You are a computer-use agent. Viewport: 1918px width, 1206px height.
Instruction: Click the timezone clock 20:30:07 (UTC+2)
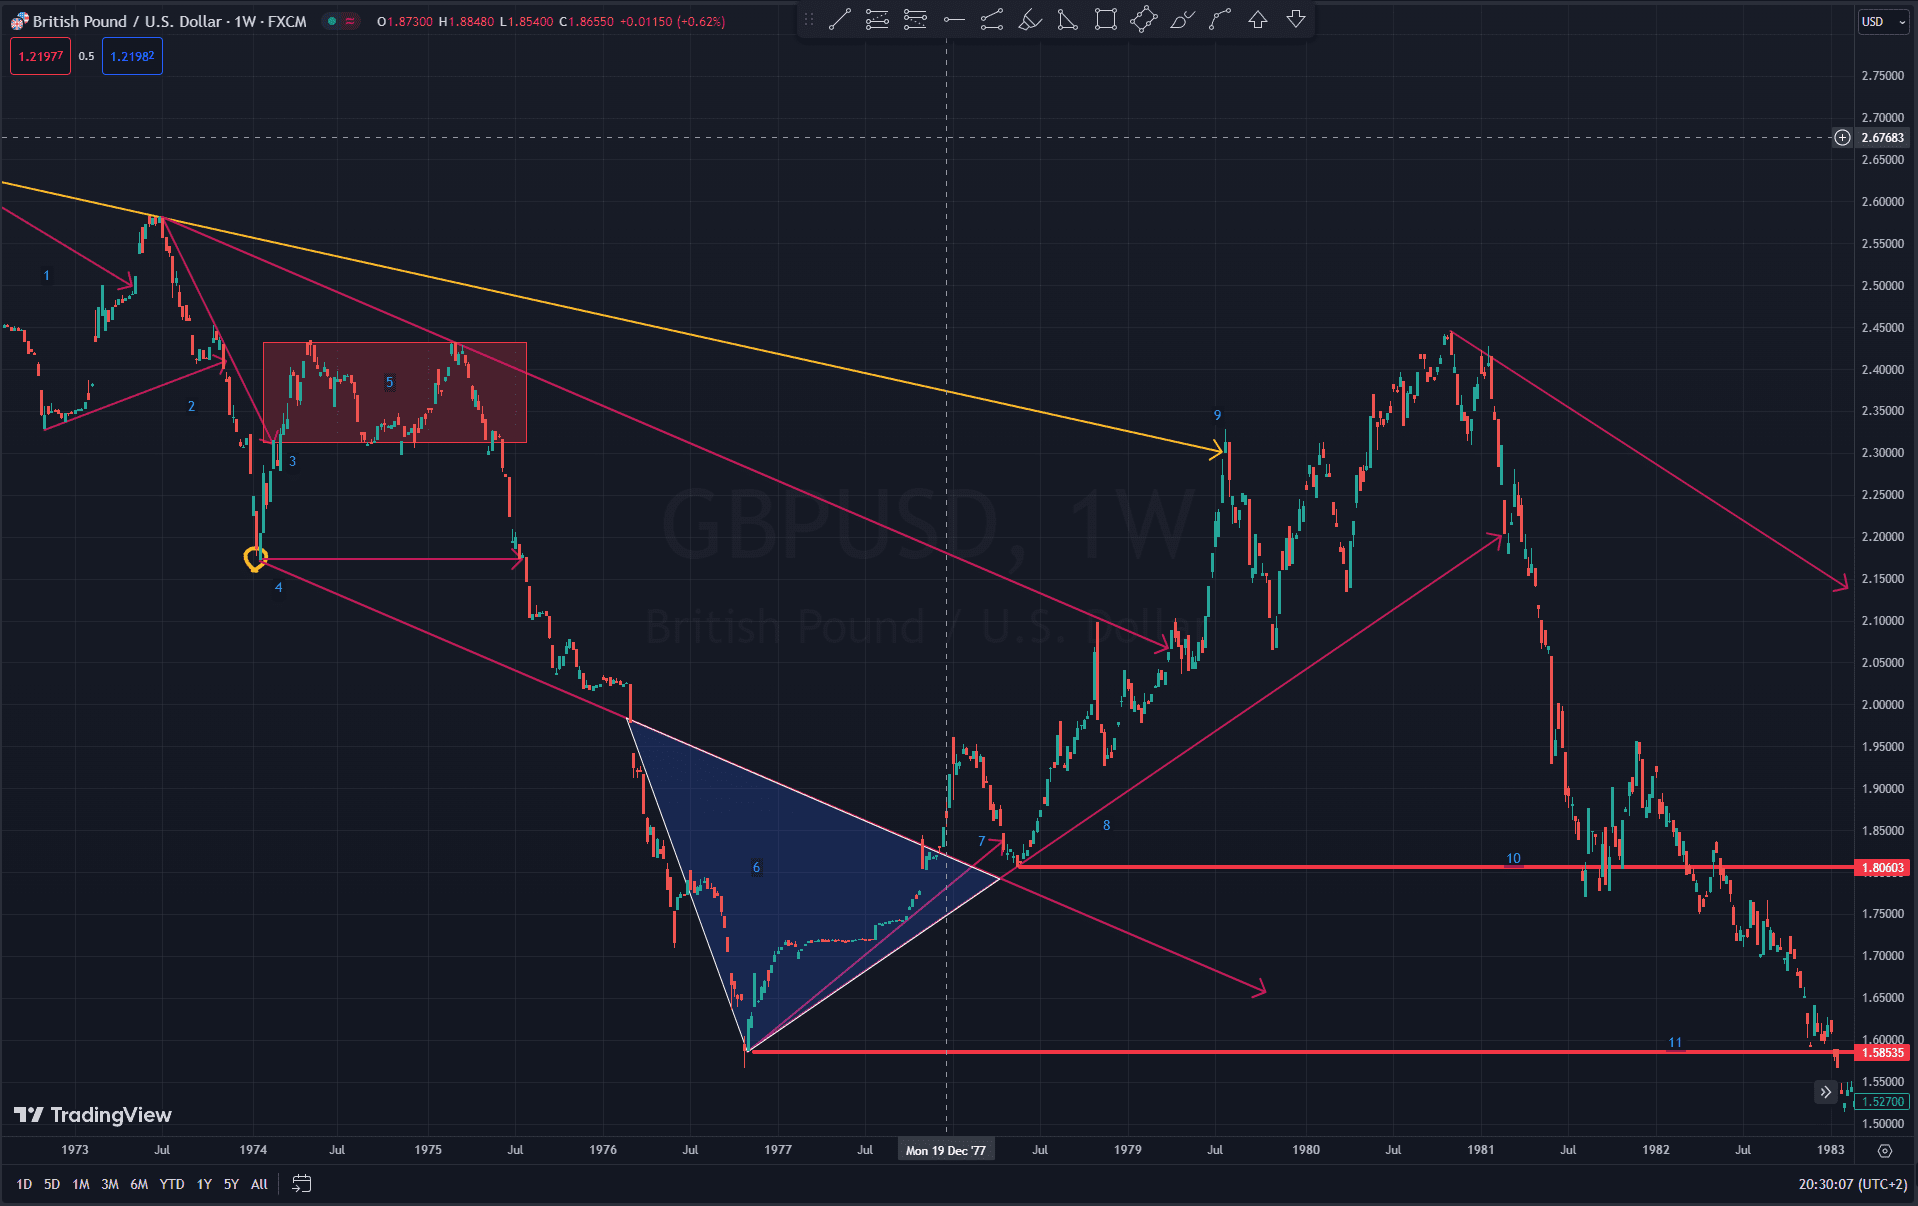(1853, 1184)
